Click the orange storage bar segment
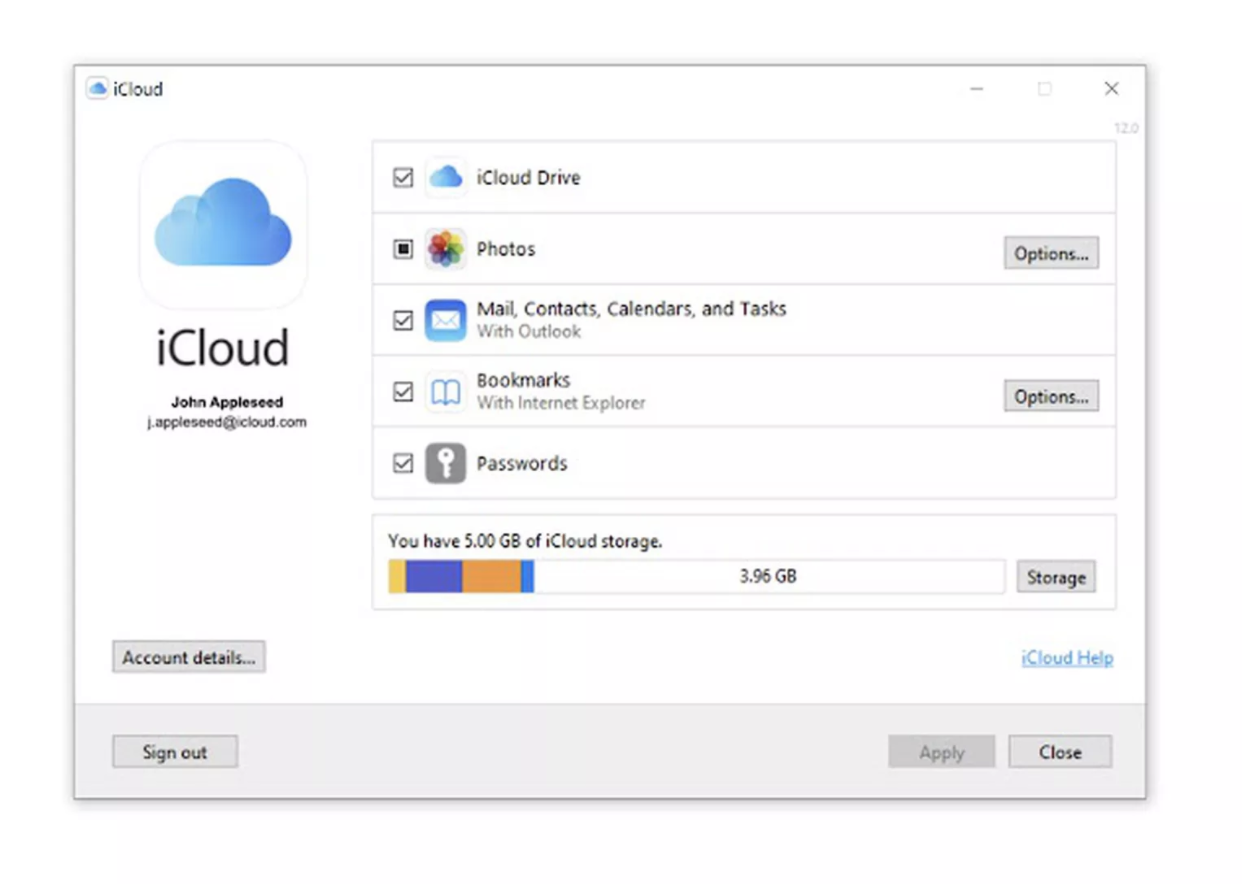This screenshot has width=1242, height=884. (x=492, y=577)
